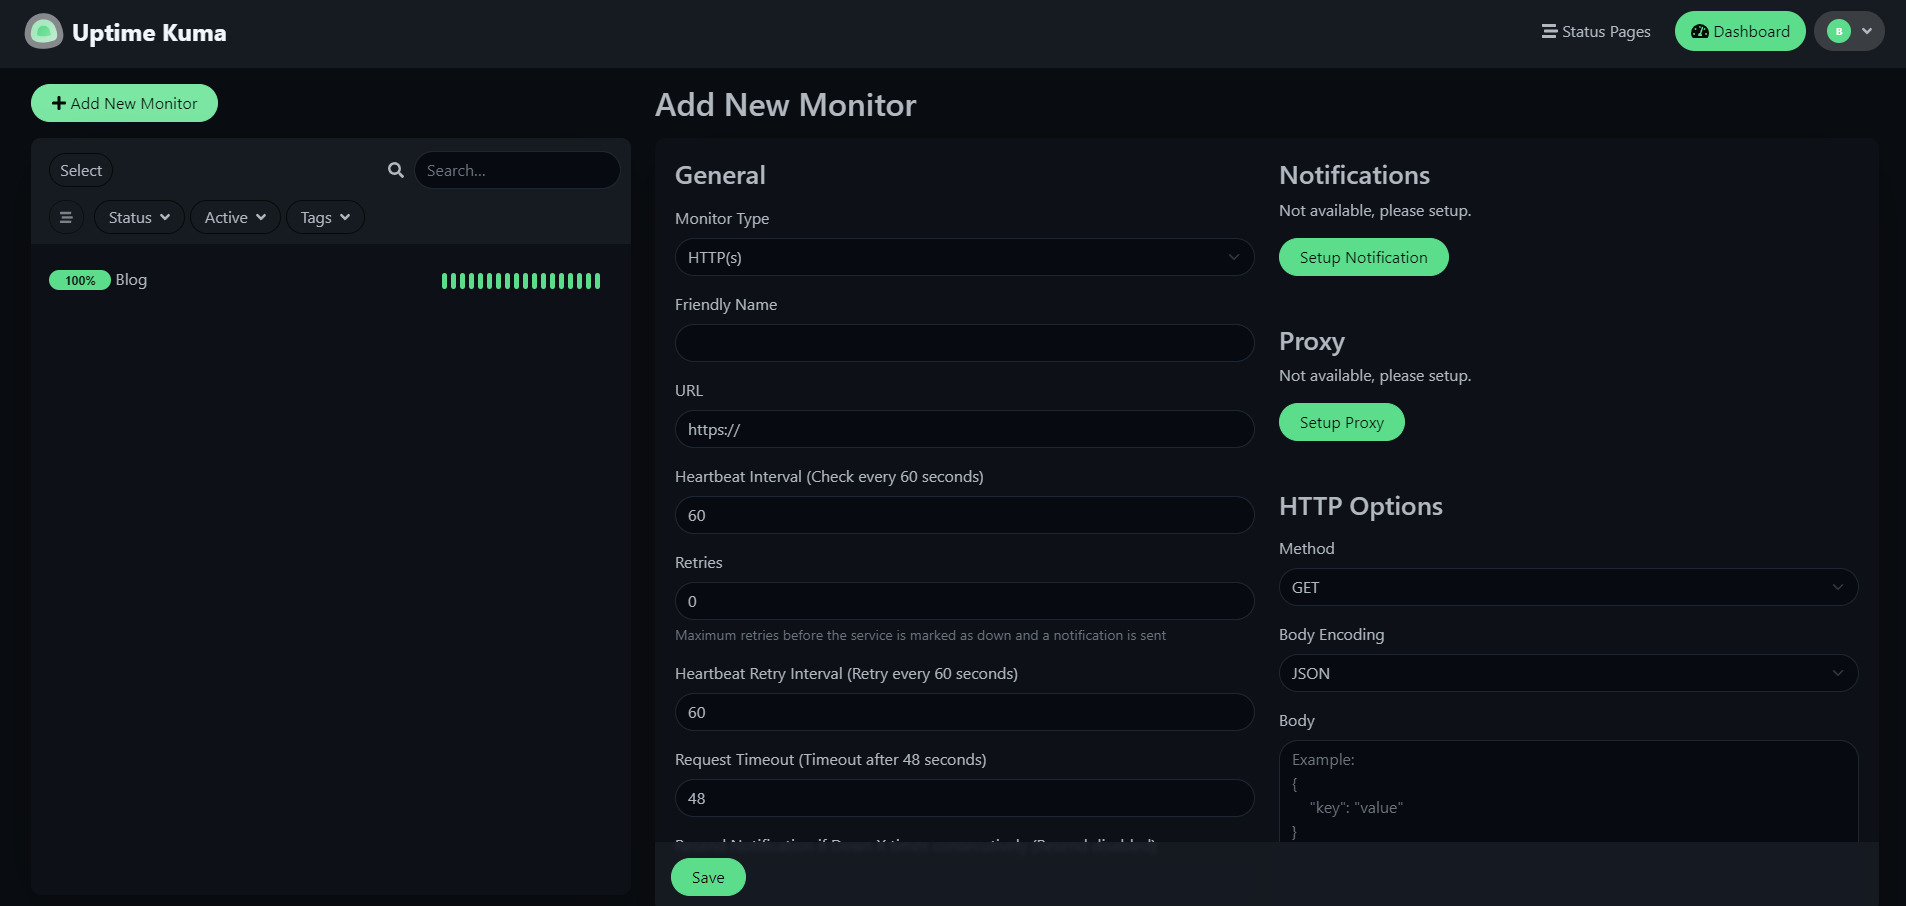Click the Uptime Kuma logo icon
Image resolution: width=1906 pixels, height=906 pixels.
(x=43, y=31)
